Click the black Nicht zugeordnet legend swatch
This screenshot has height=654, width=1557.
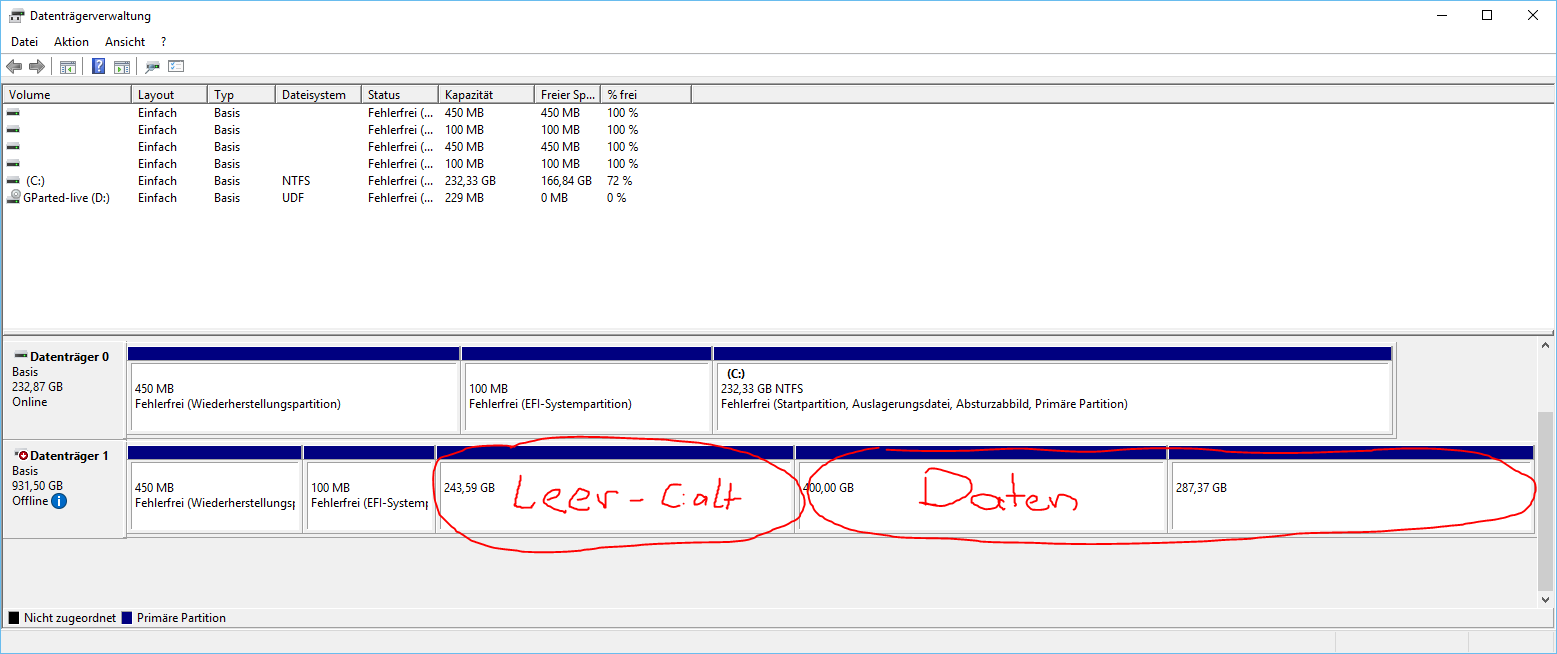coord(13,618)
